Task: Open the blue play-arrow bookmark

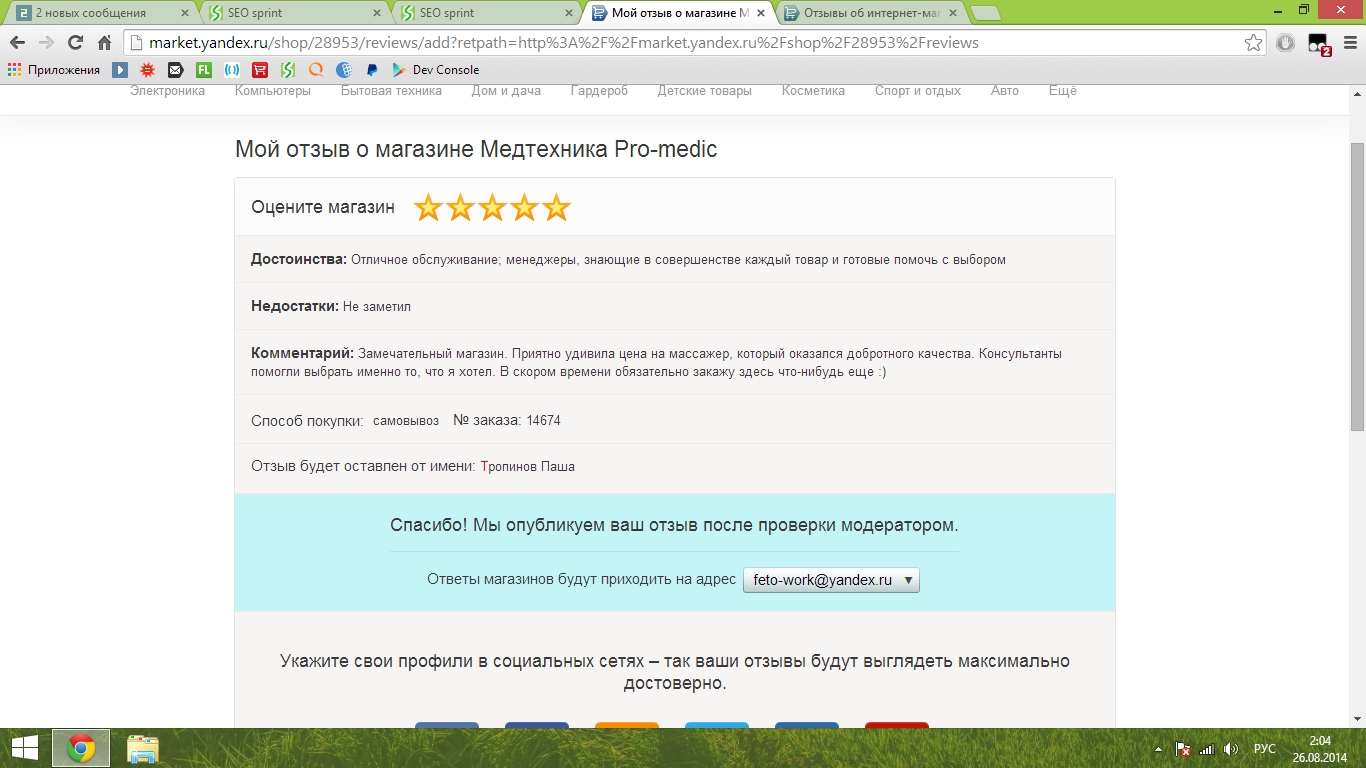Action: pyautogui.click(x=120, y=70)
